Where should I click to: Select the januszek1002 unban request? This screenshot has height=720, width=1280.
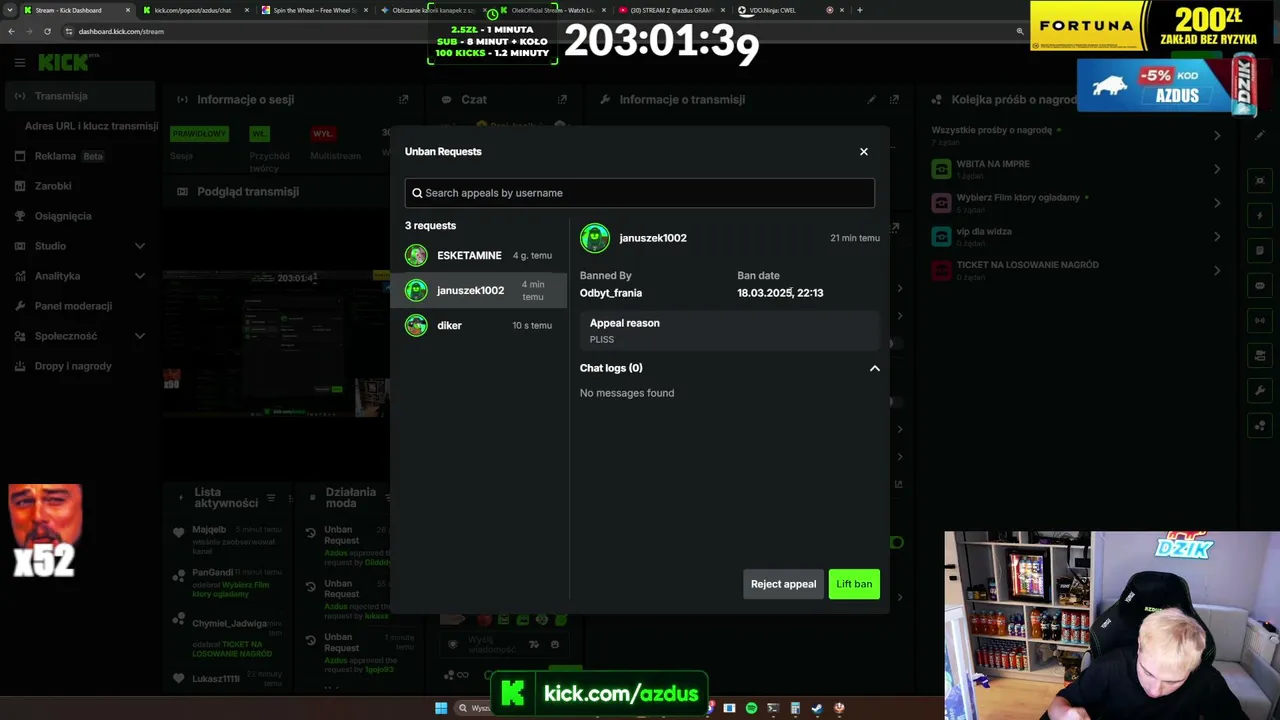pyautogui.click(x=479, y=290)
